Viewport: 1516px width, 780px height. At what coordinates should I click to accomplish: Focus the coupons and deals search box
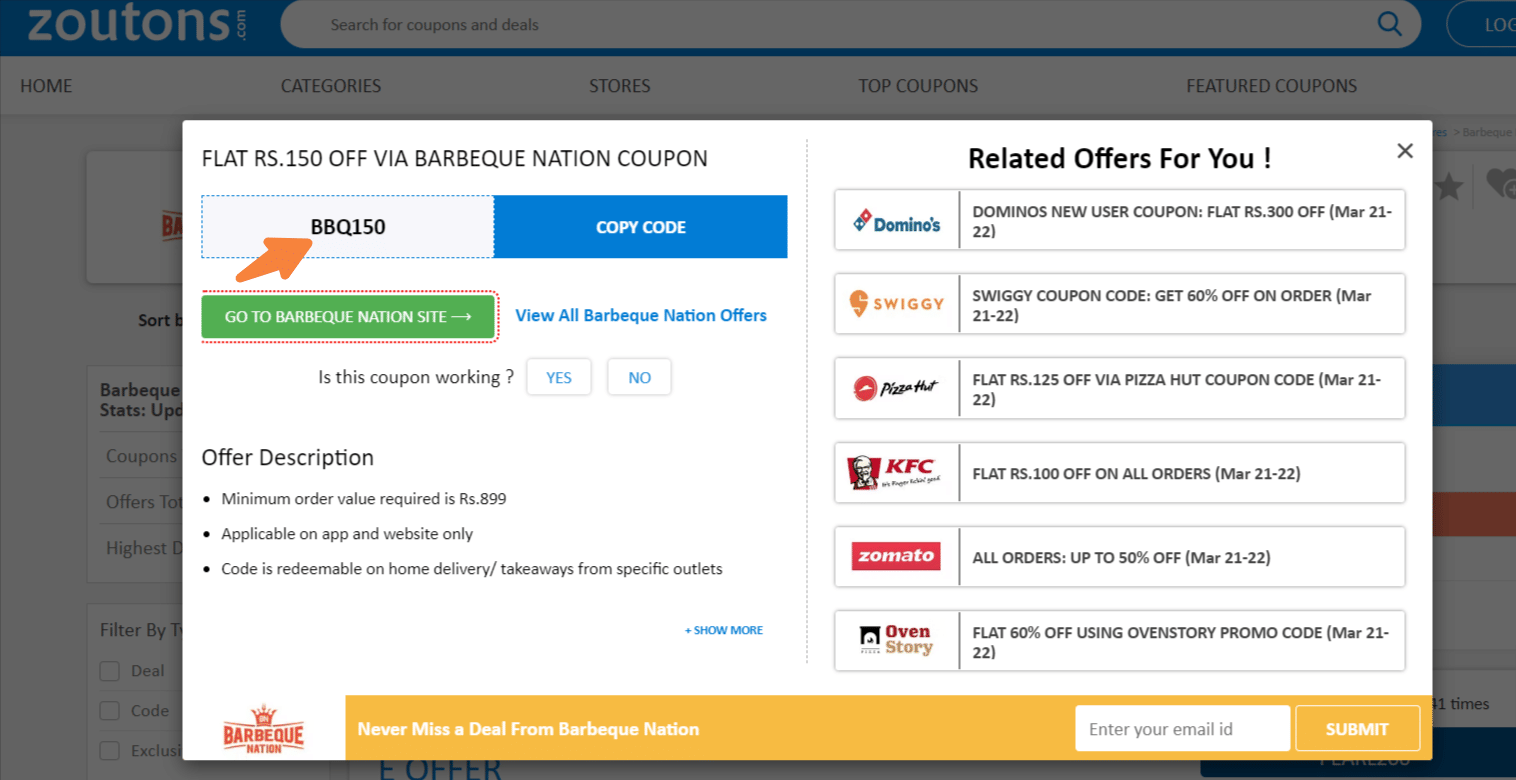850,25
